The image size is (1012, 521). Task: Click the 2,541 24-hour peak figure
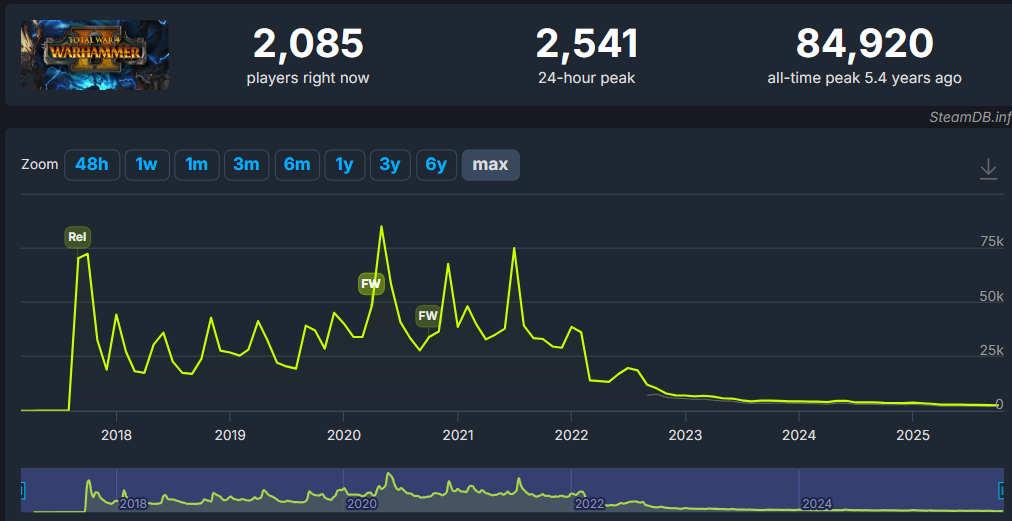[x=587, y=44]
